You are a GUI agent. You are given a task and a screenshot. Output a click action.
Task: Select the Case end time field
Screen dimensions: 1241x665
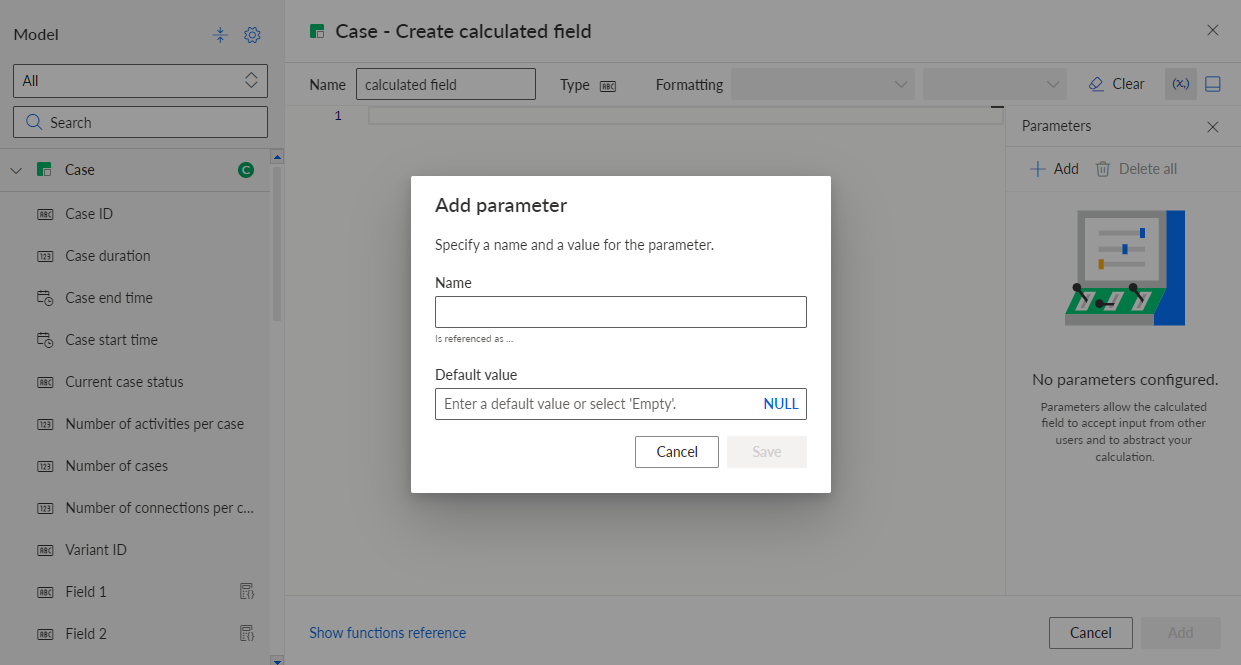pos(109,298)
